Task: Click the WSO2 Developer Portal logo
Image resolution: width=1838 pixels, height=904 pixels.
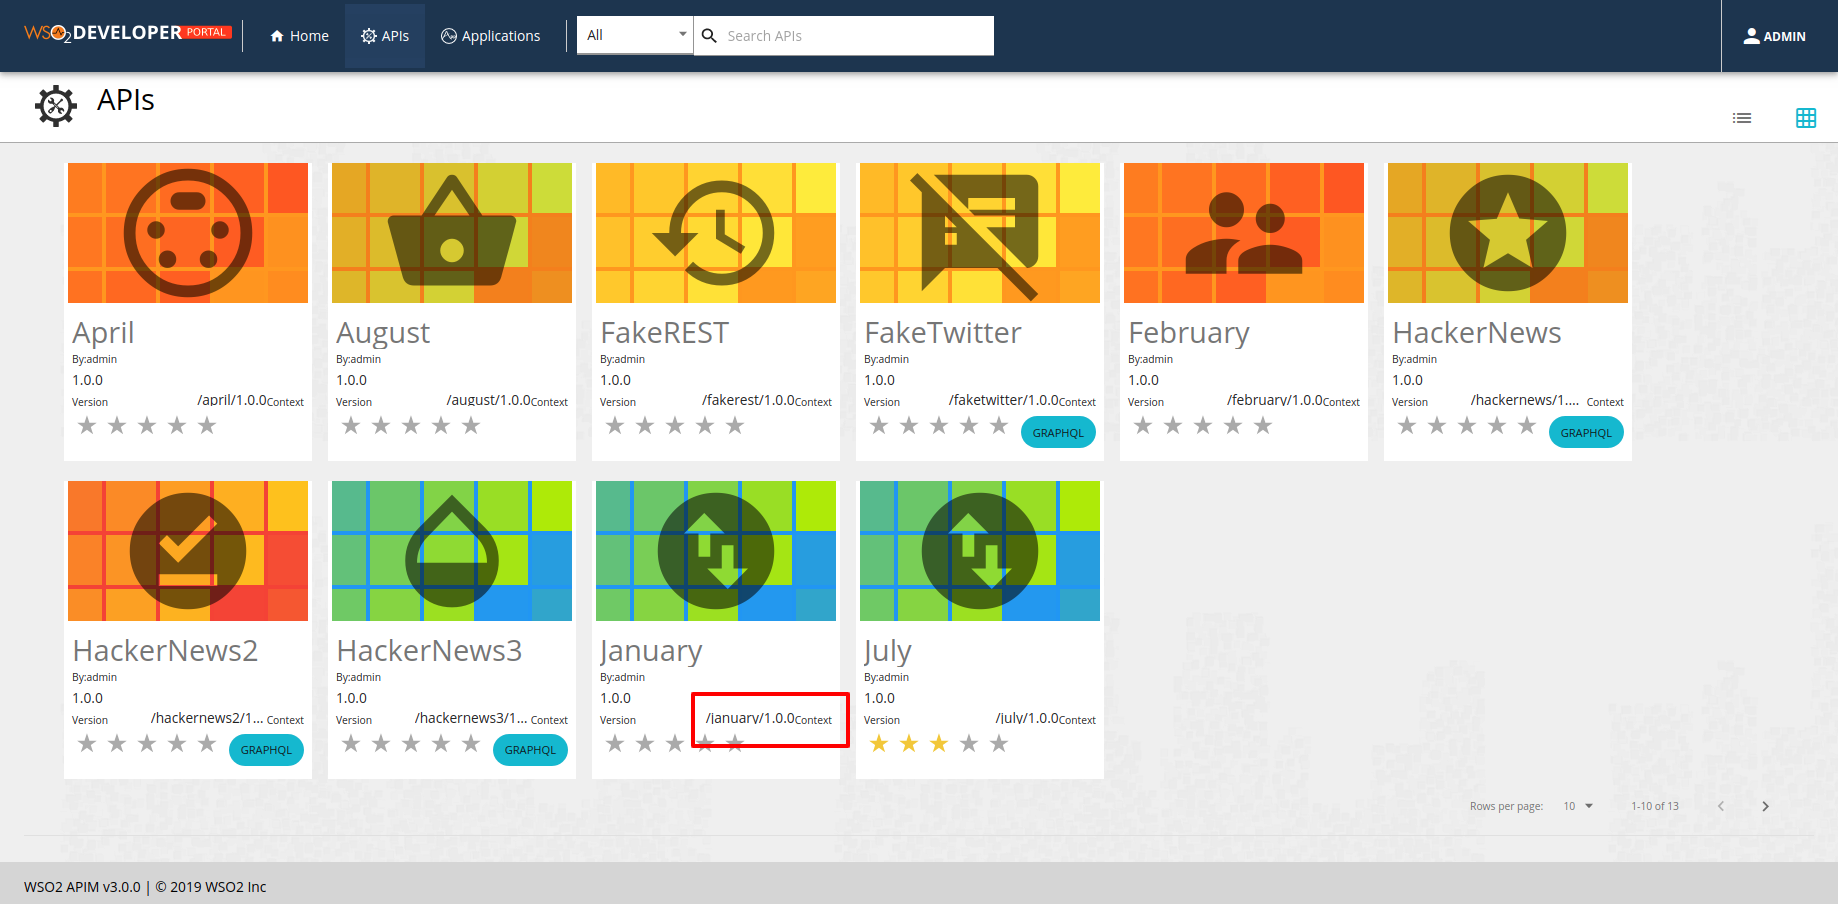Action: (128, 33)
